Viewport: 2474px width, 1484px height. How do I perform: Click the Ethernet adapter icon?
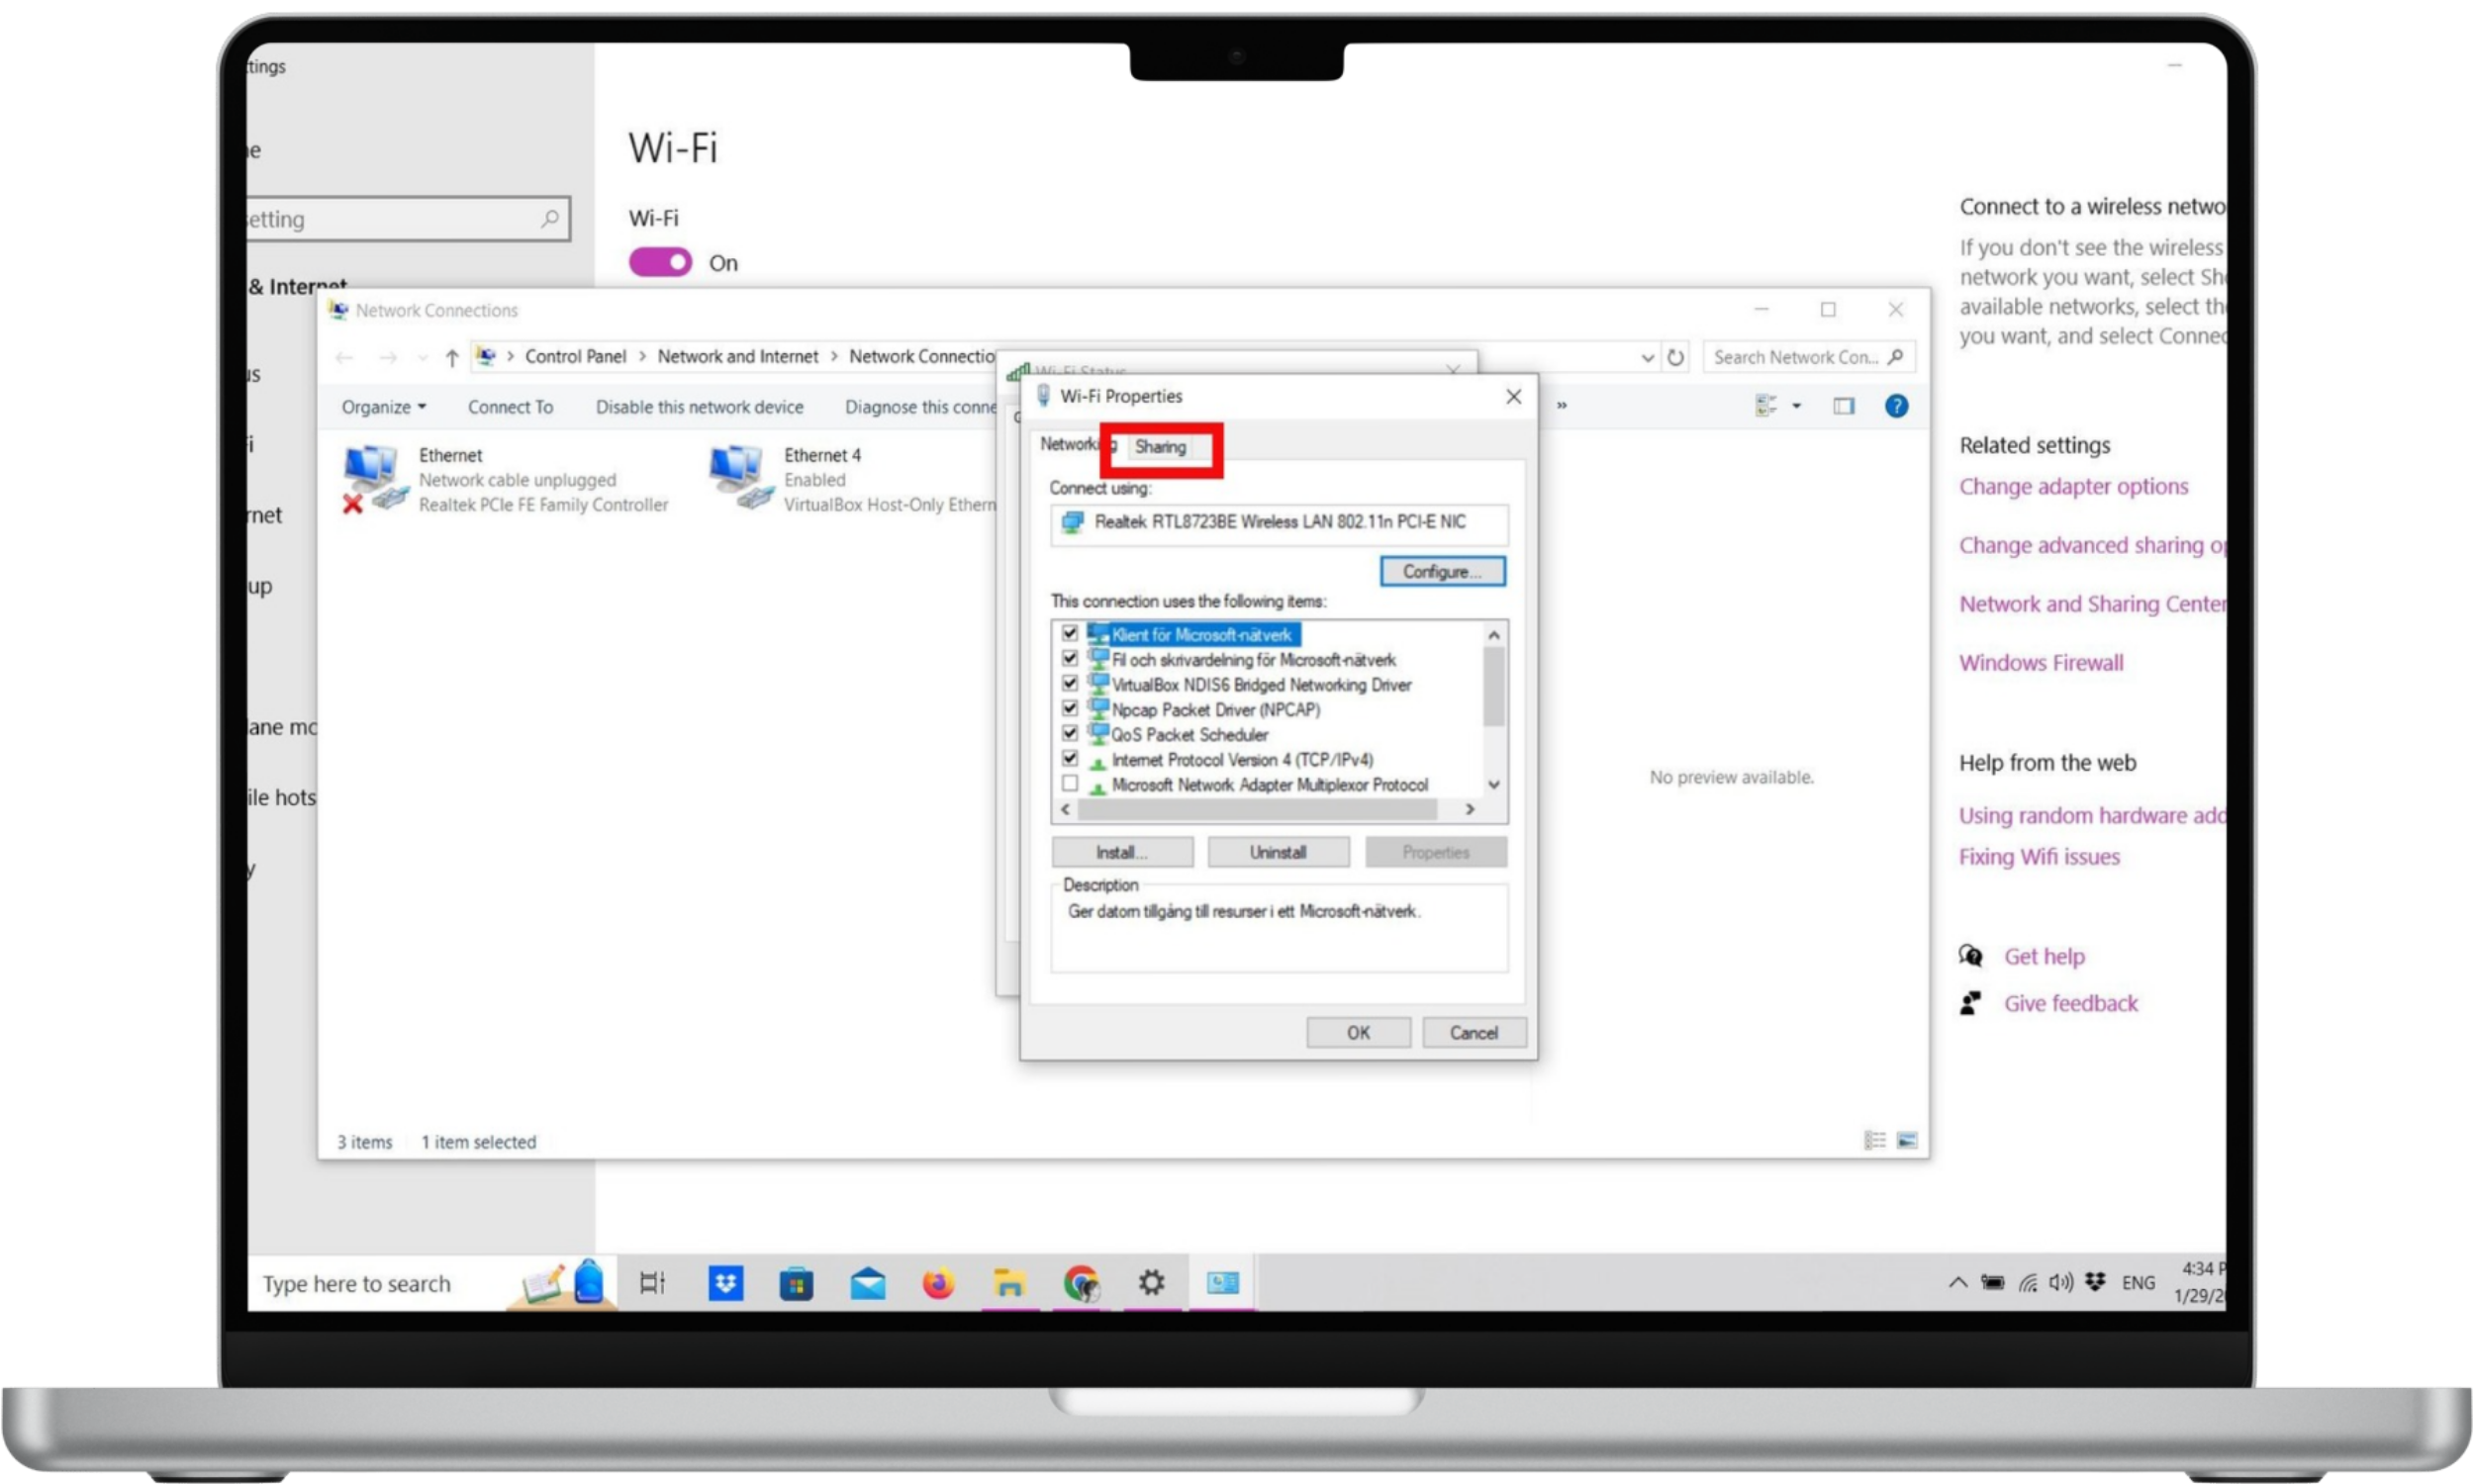[374, 479]
